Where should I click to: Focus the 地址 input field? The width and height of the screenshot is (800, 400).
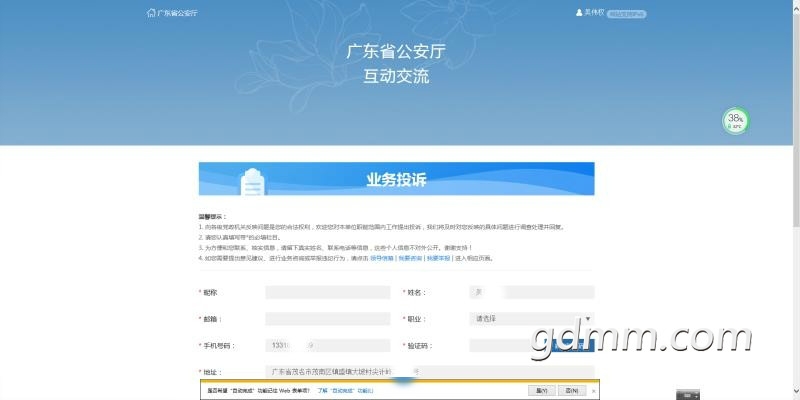430,372
